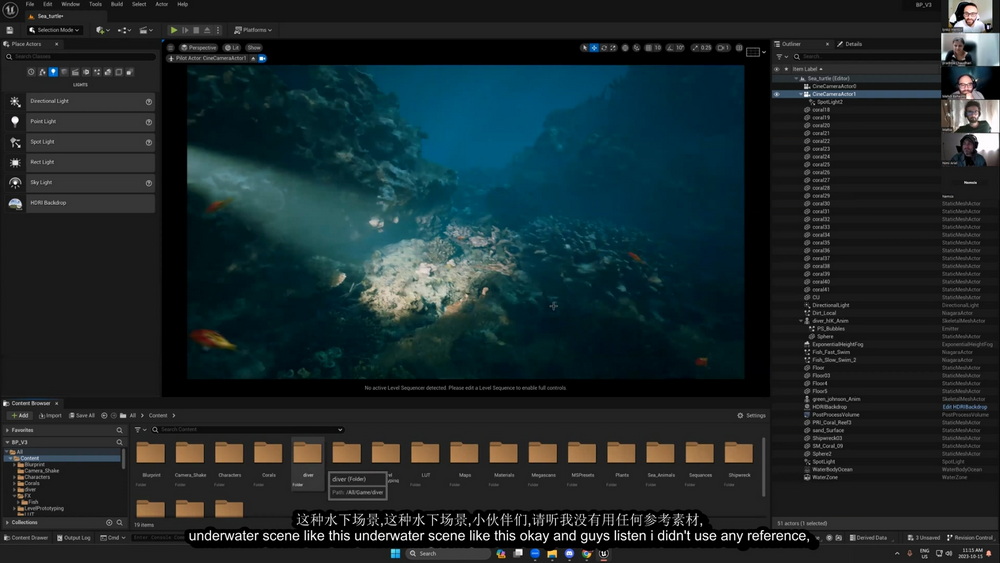Choose Sky Light from Place Actors
The width and height of the screenshot is (1000, 563).
click(x=80, y=183)
